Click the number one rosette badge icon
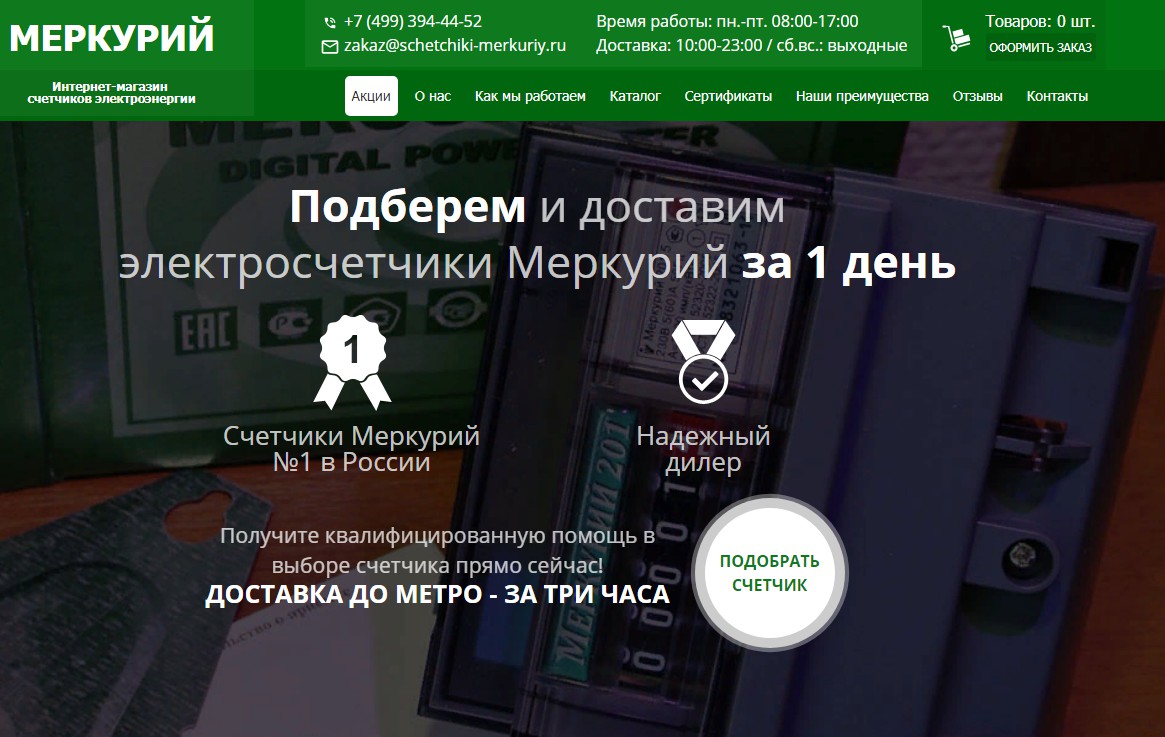The image size is (1165, 737). [353, 362]
